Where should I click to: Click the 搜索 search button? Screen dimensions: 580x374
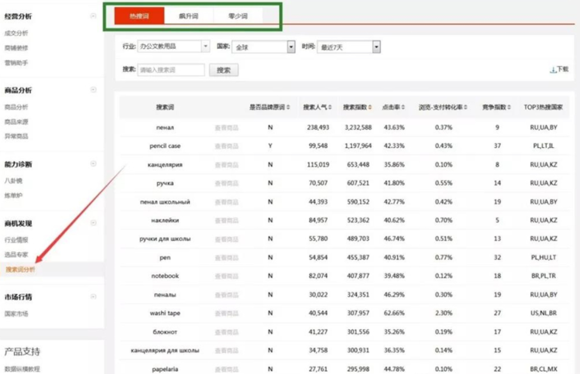click(224, 70)
